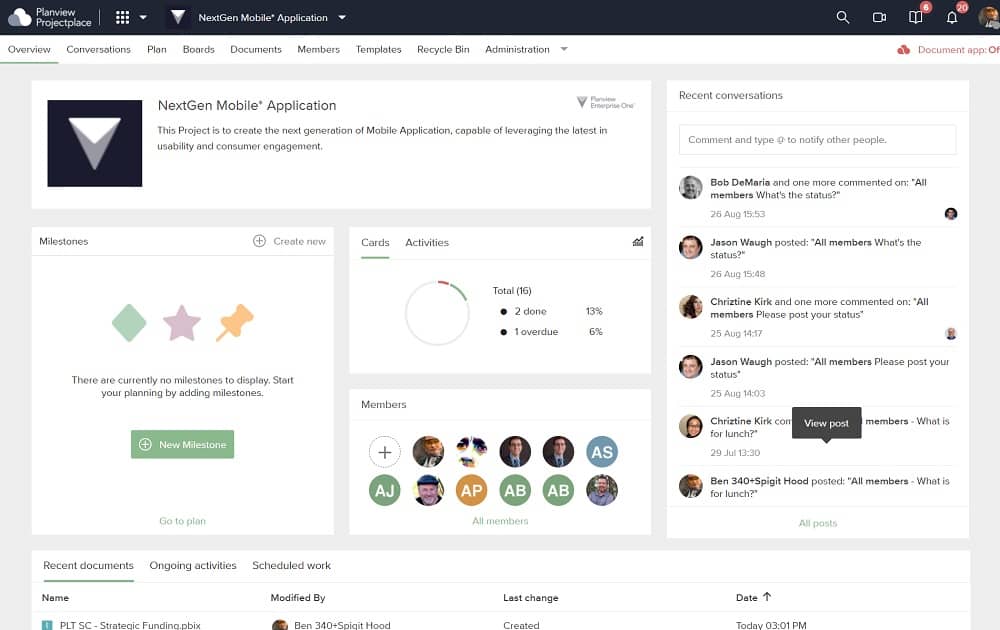The width and height of the screenshot is (1000, 630).
Task: Open the apps grid launcher
Action: click(122, 17)
